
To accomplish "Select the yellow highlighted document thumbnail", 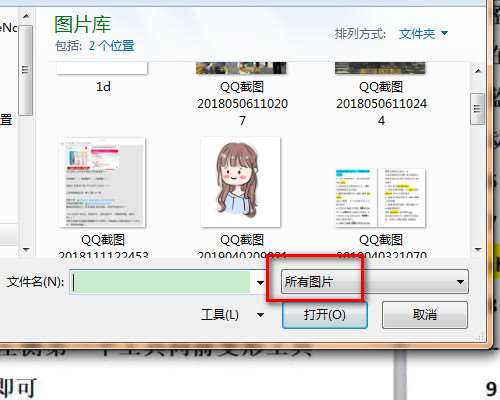I will (380, 198).
